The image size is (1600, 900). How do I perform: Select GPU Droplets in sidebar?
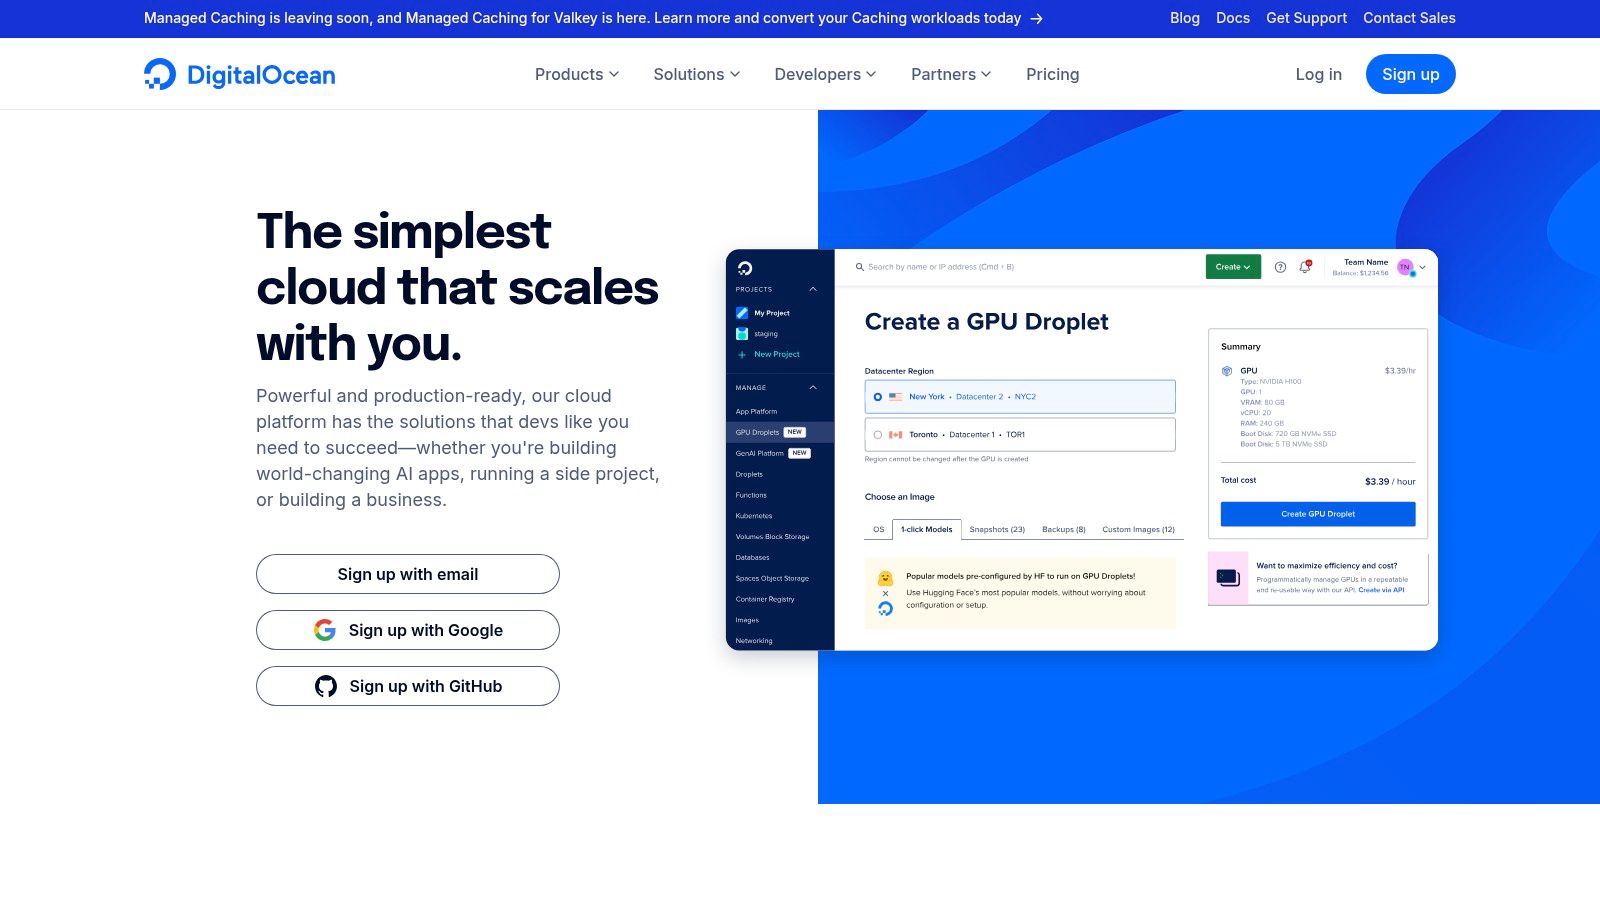click(x=780, y=432)
